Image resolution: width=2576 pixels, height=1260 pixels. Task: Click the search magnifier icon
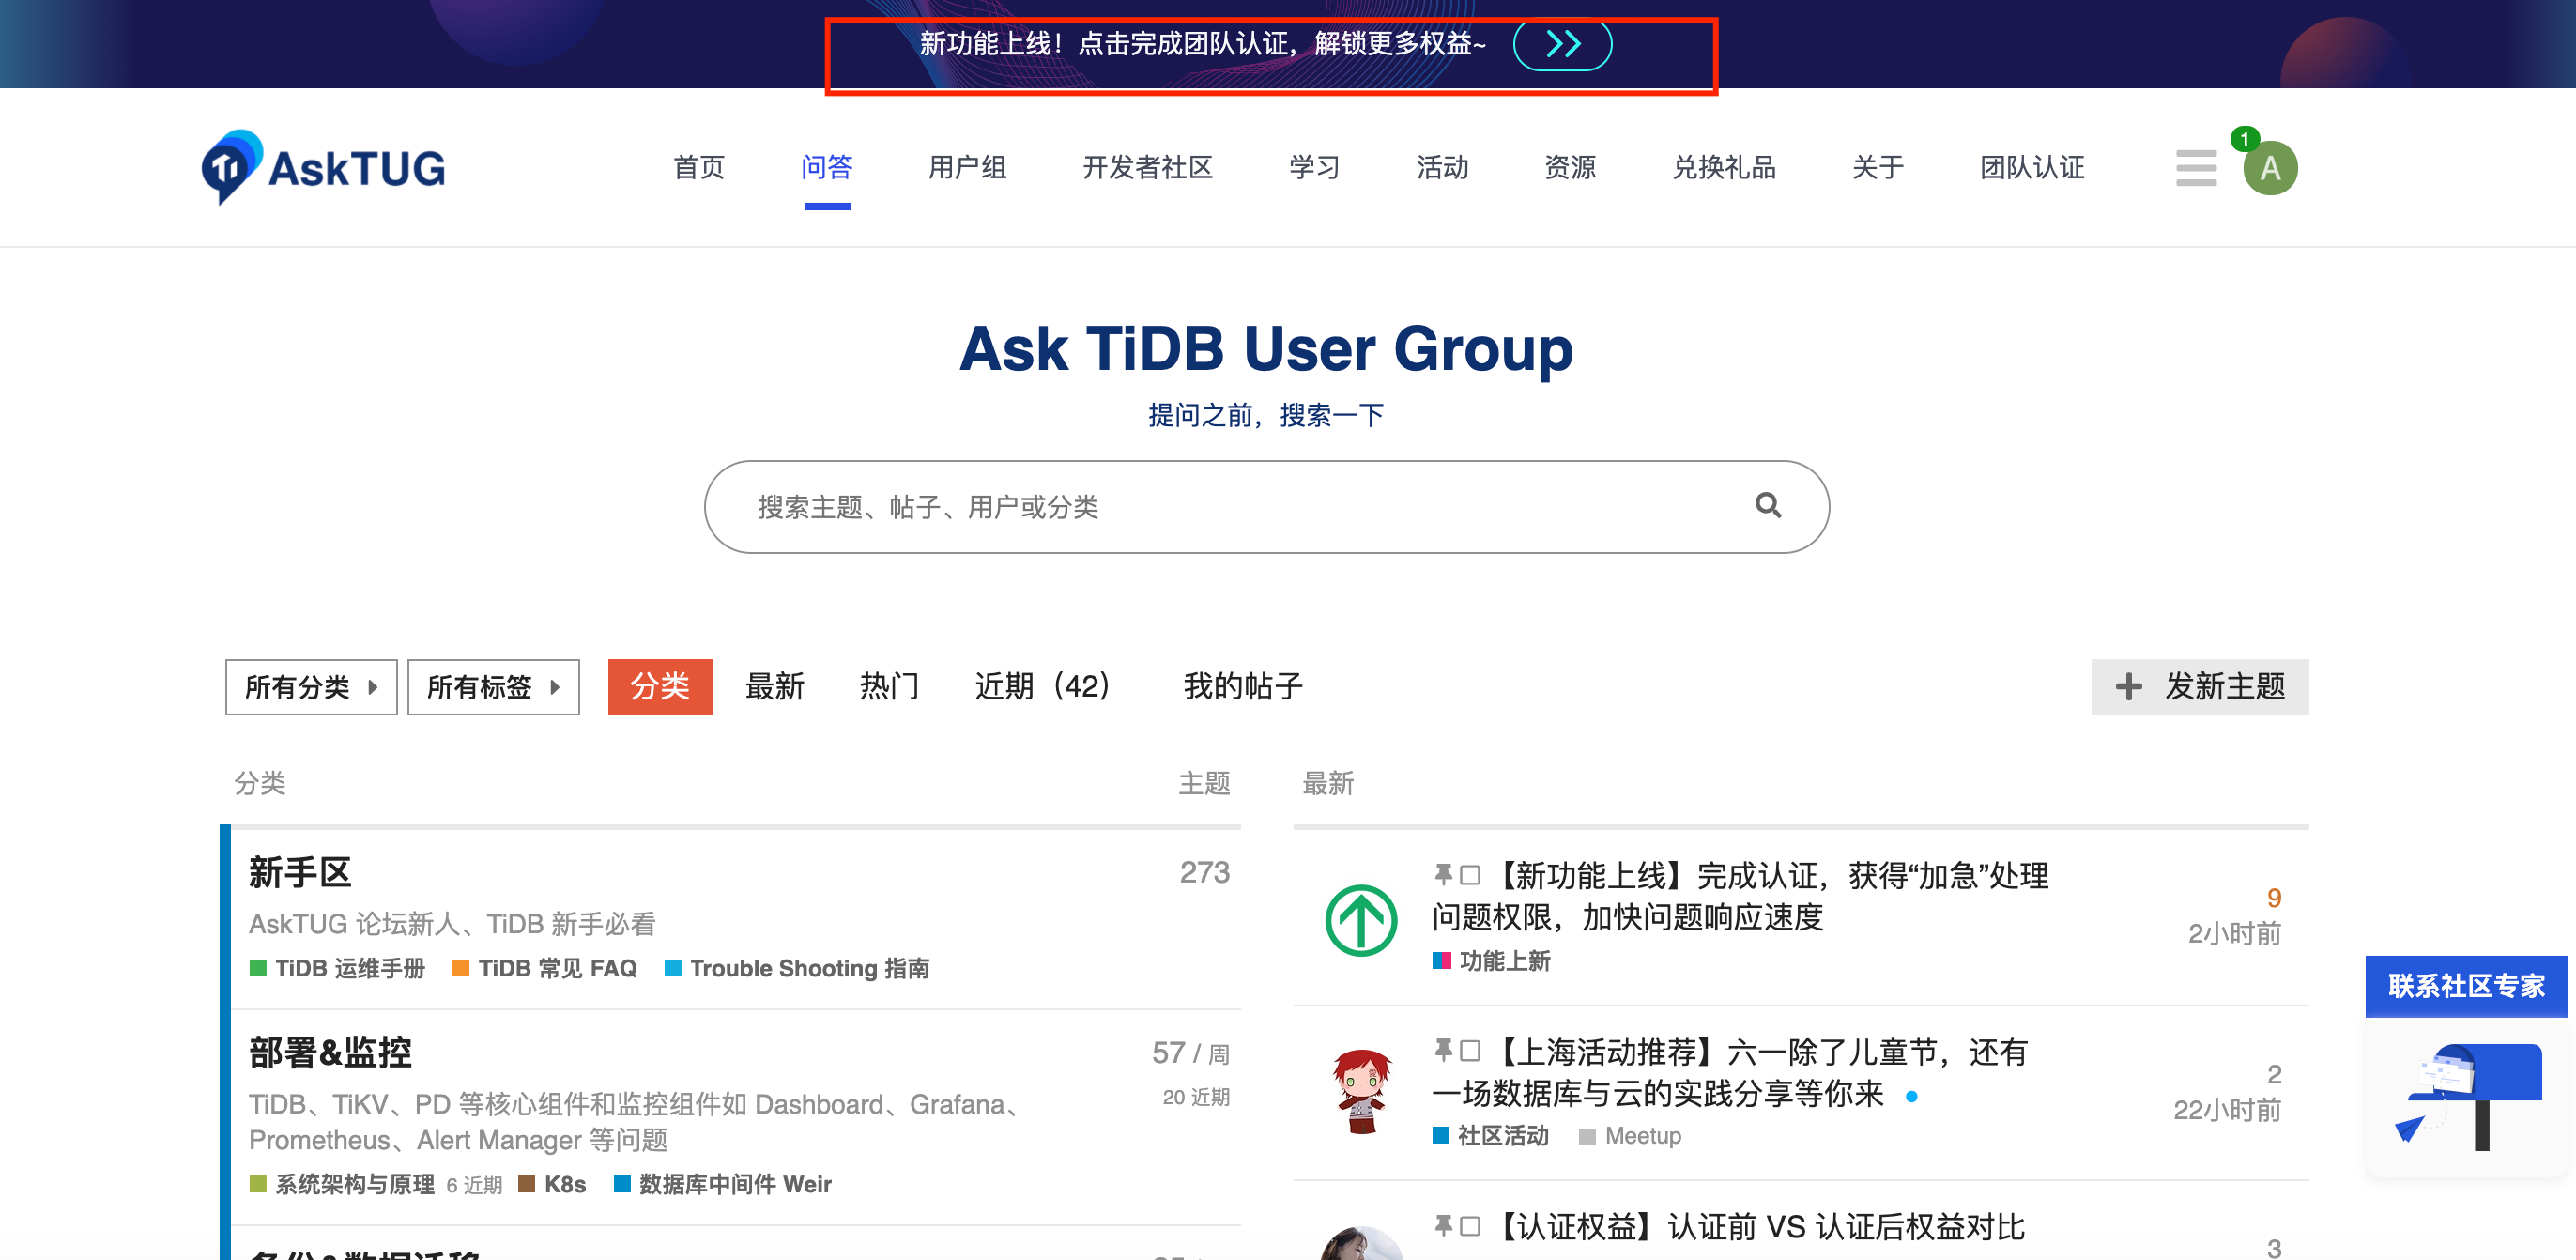tap(1767, 506)
